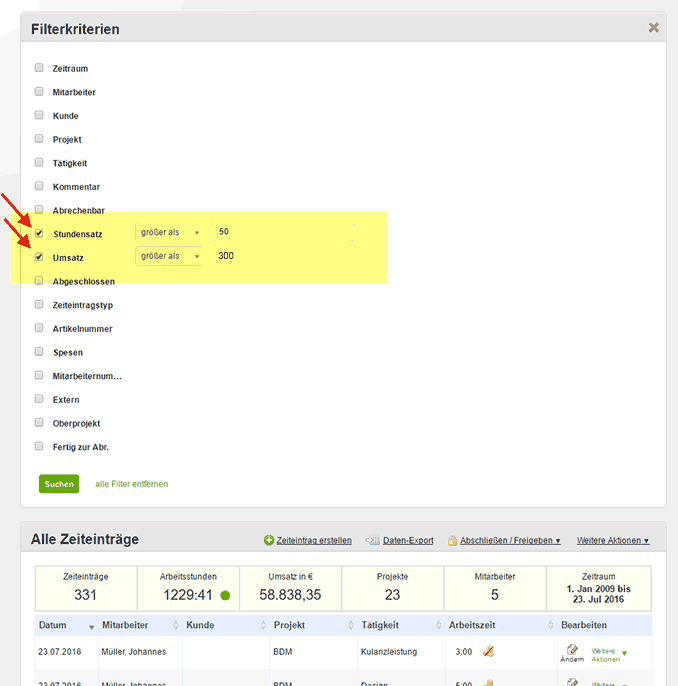Click the Ändern edit icon in first row
The image size is (678, 686).
coord(572,649)
